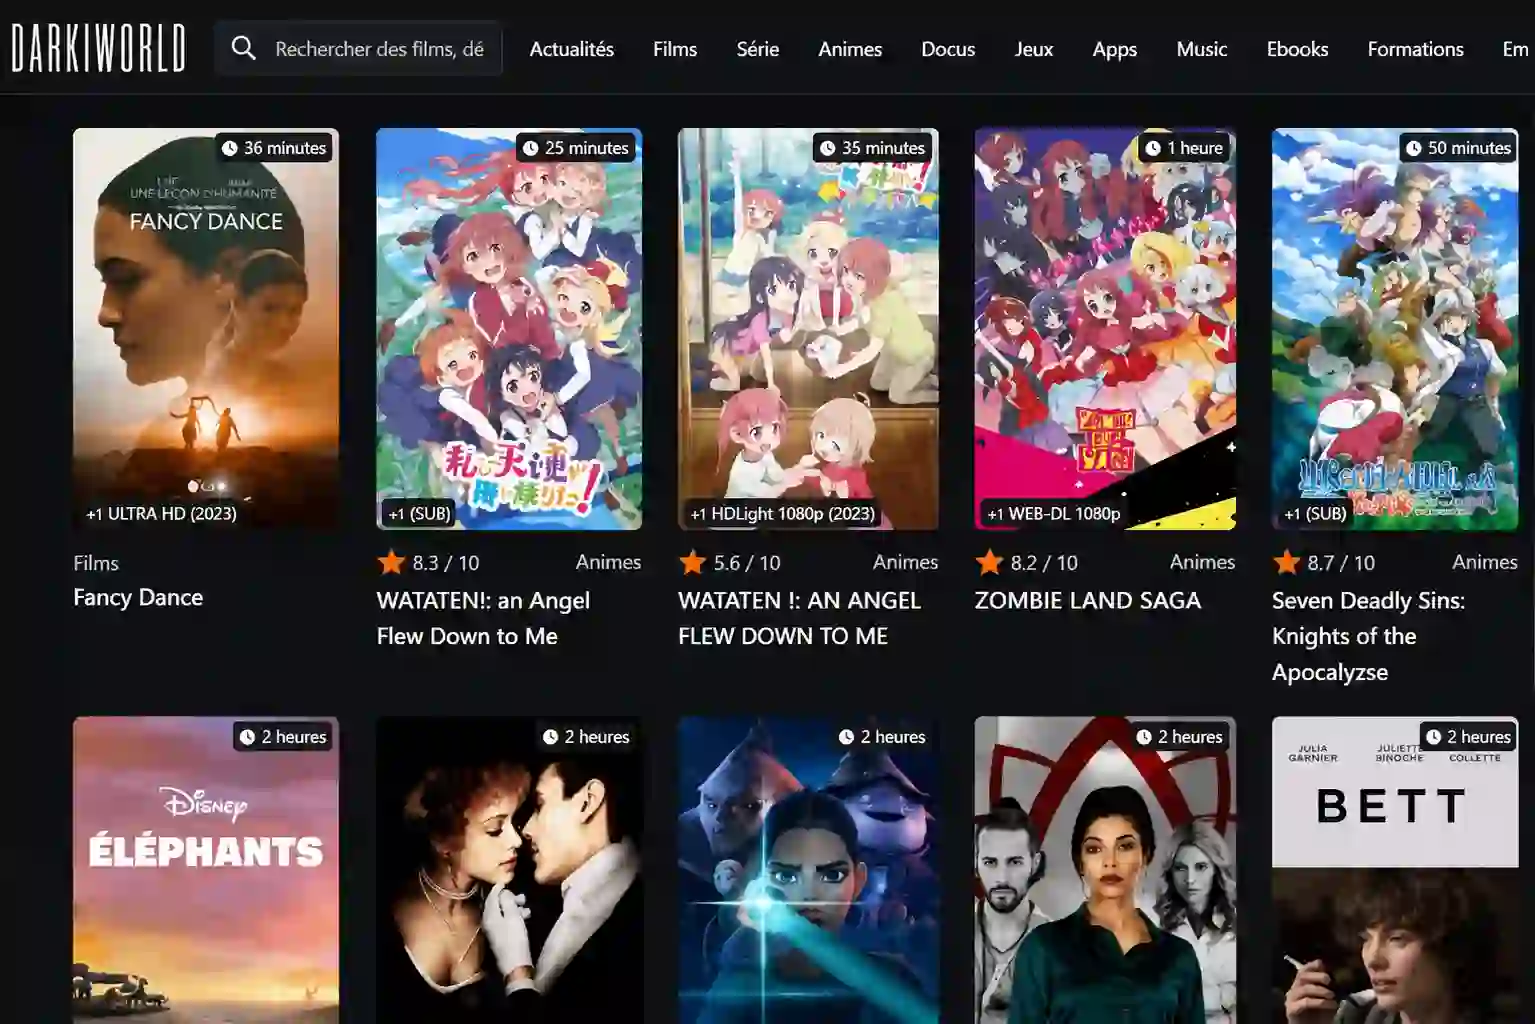
Task: Open the Seven Deadly Sins poster
Action: pos(1395,329)
